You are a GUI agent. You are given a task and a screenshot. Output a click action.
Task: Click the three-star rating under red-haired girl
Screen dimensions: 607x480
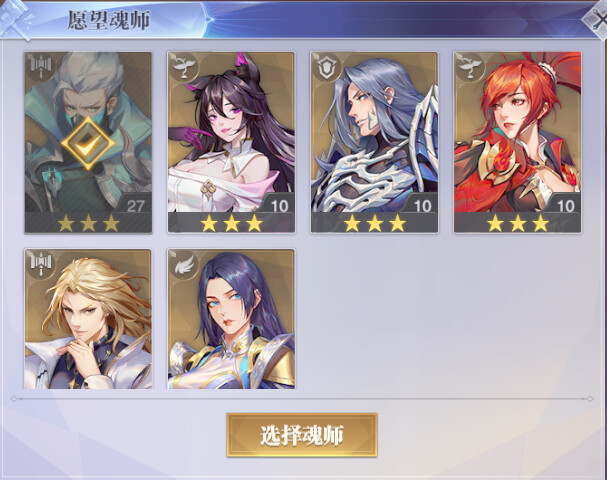pyautogui.click(x=518, y=223)
